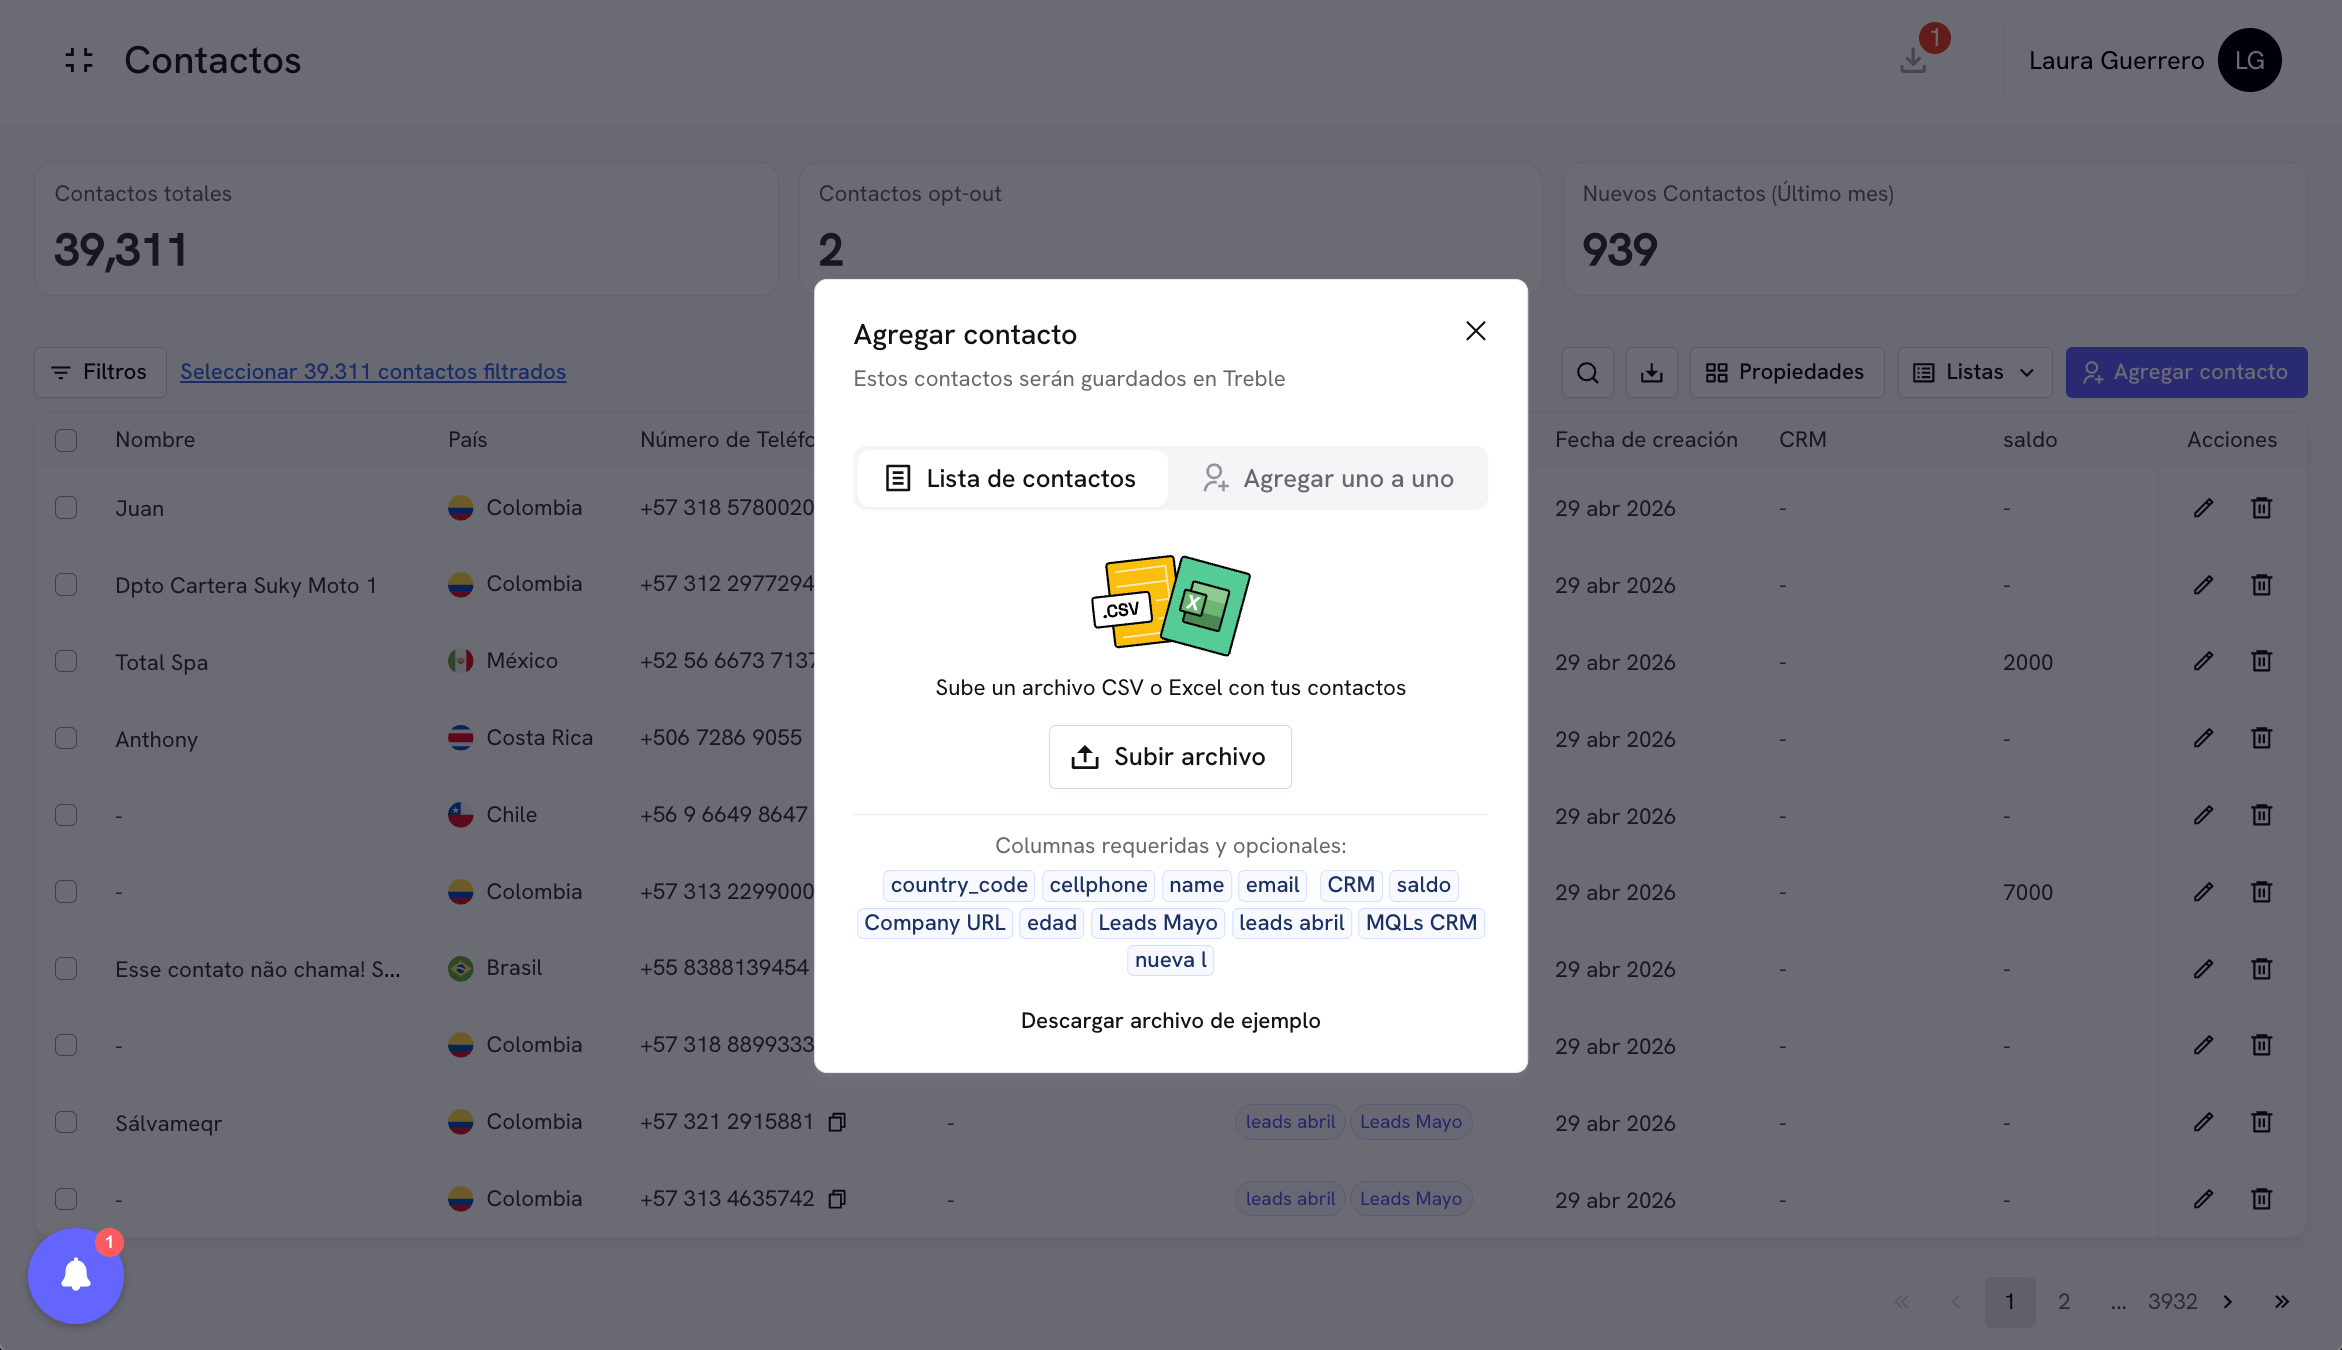Image resolution: width=2342 pixels, height=1350 pixels.
Task: Switch to Lista de contactos tab
Action: [x=1012, y=479]
